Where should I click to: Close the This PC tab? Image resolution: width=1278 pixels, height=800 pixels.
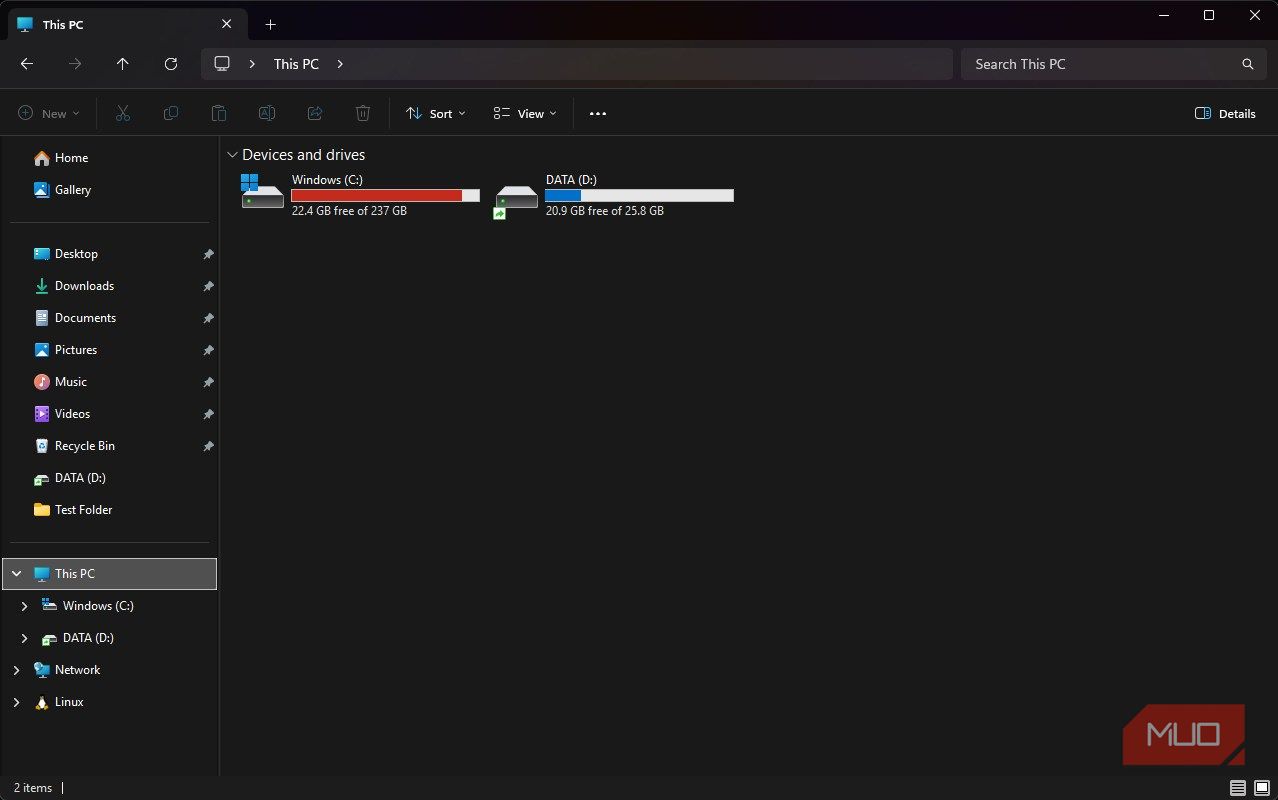tap(227, 24)
